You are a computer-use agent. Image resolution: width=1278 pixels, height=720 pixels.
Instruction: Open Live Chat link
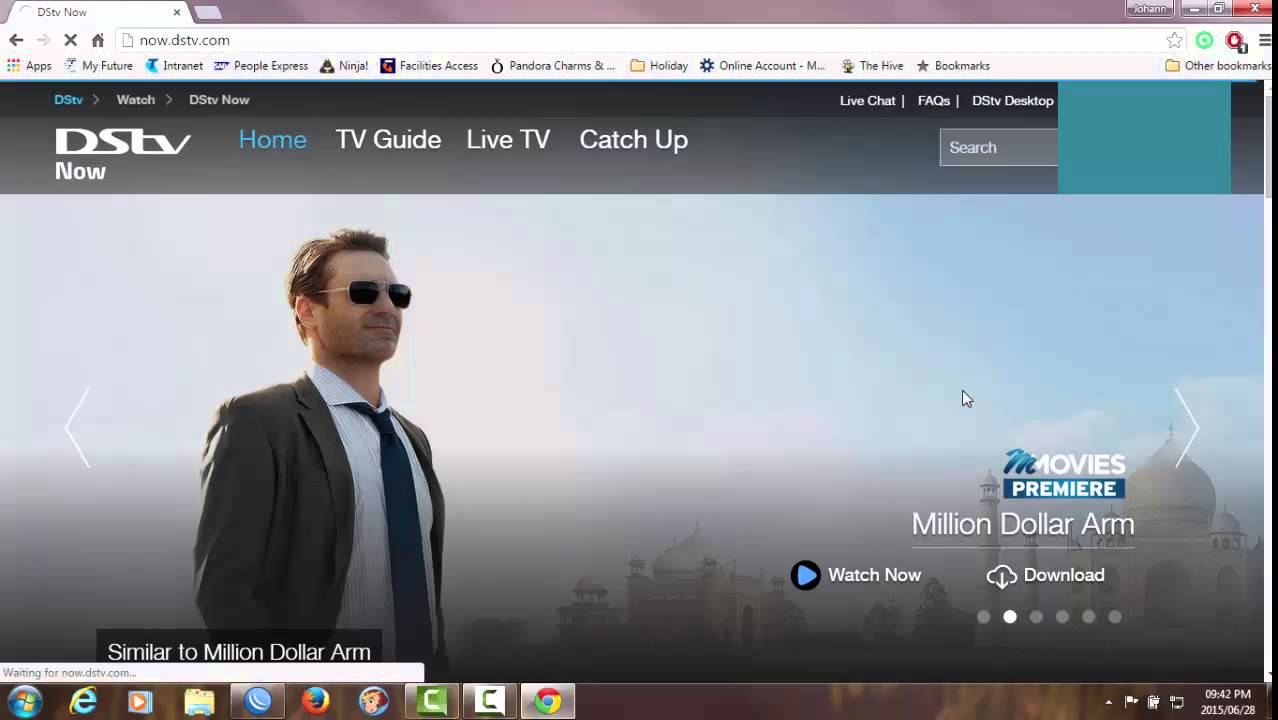[867, 101]
